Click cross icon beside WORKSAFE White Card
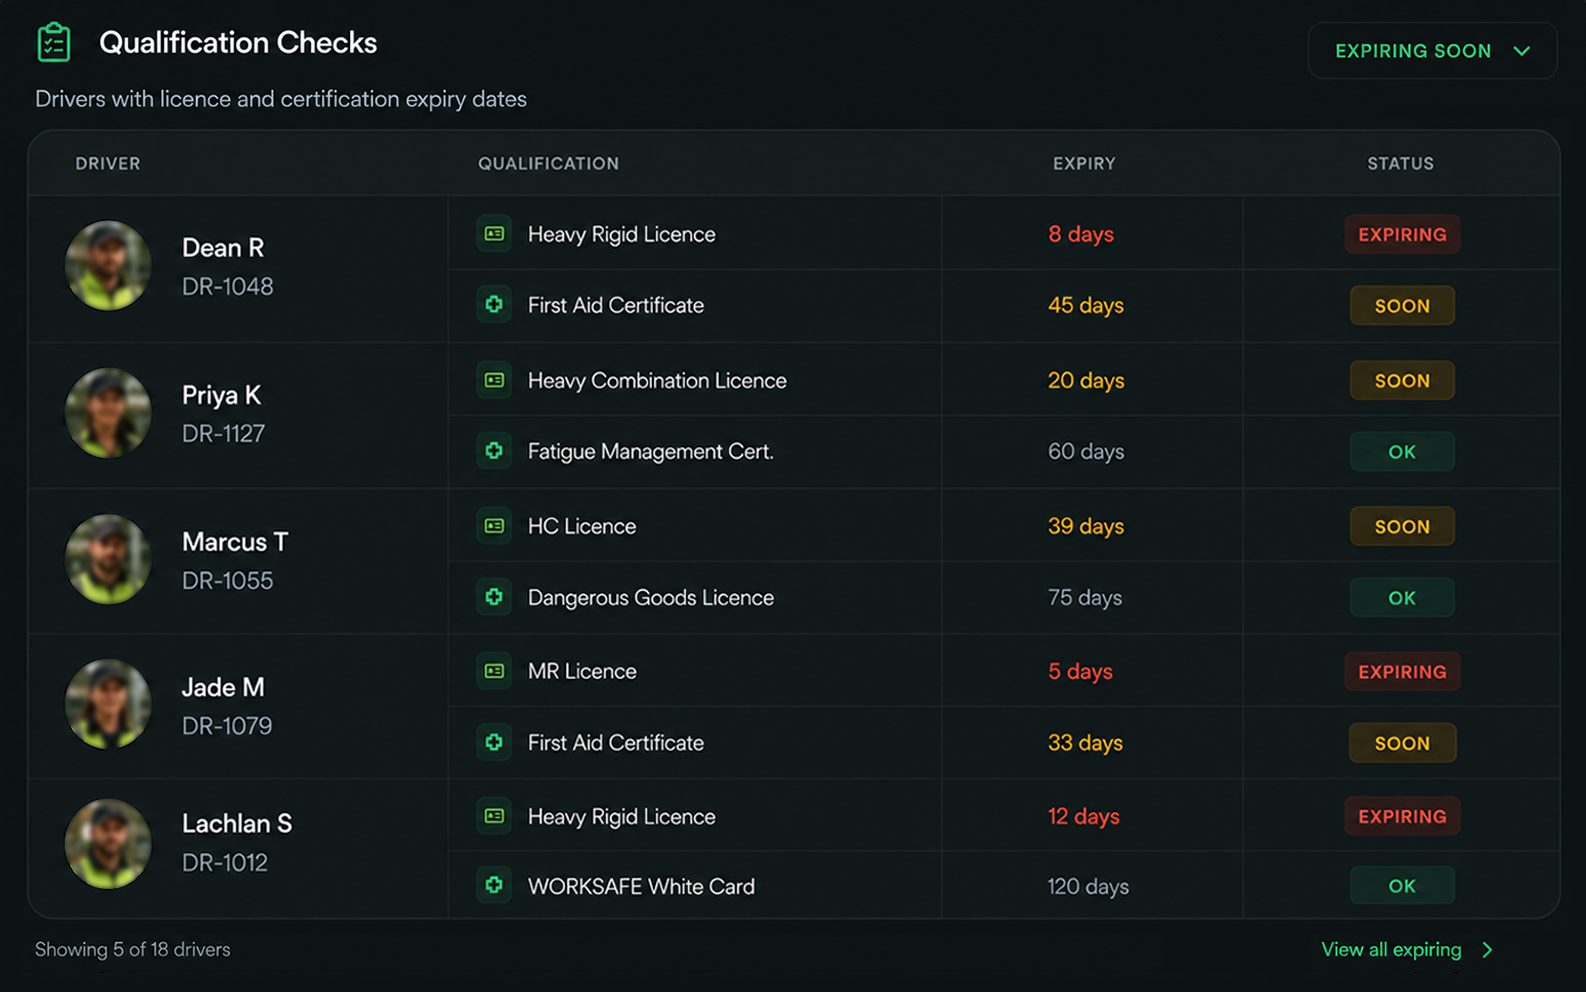 [x=494, y=886]
